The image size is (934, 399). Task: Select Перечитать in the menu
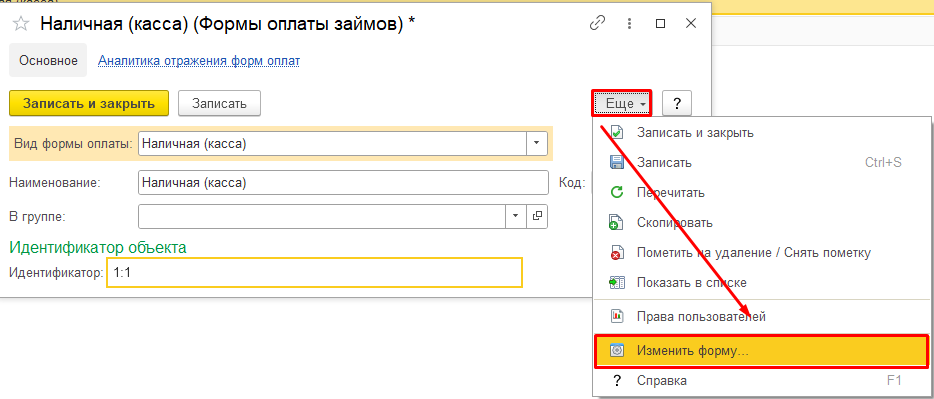(x=762, y=192)
